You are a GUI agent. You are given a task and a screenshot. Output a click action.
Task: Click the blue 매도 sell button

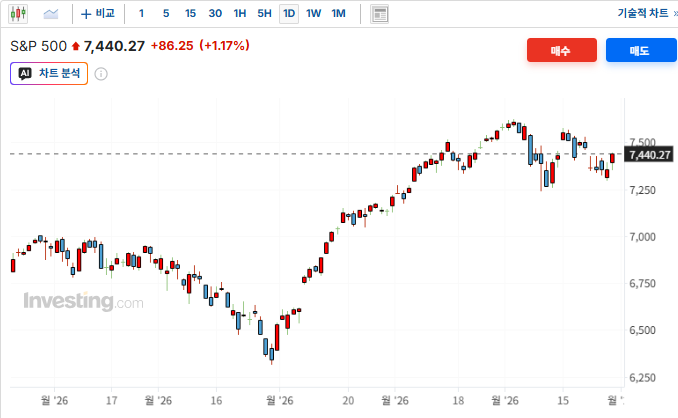point(641,50)
